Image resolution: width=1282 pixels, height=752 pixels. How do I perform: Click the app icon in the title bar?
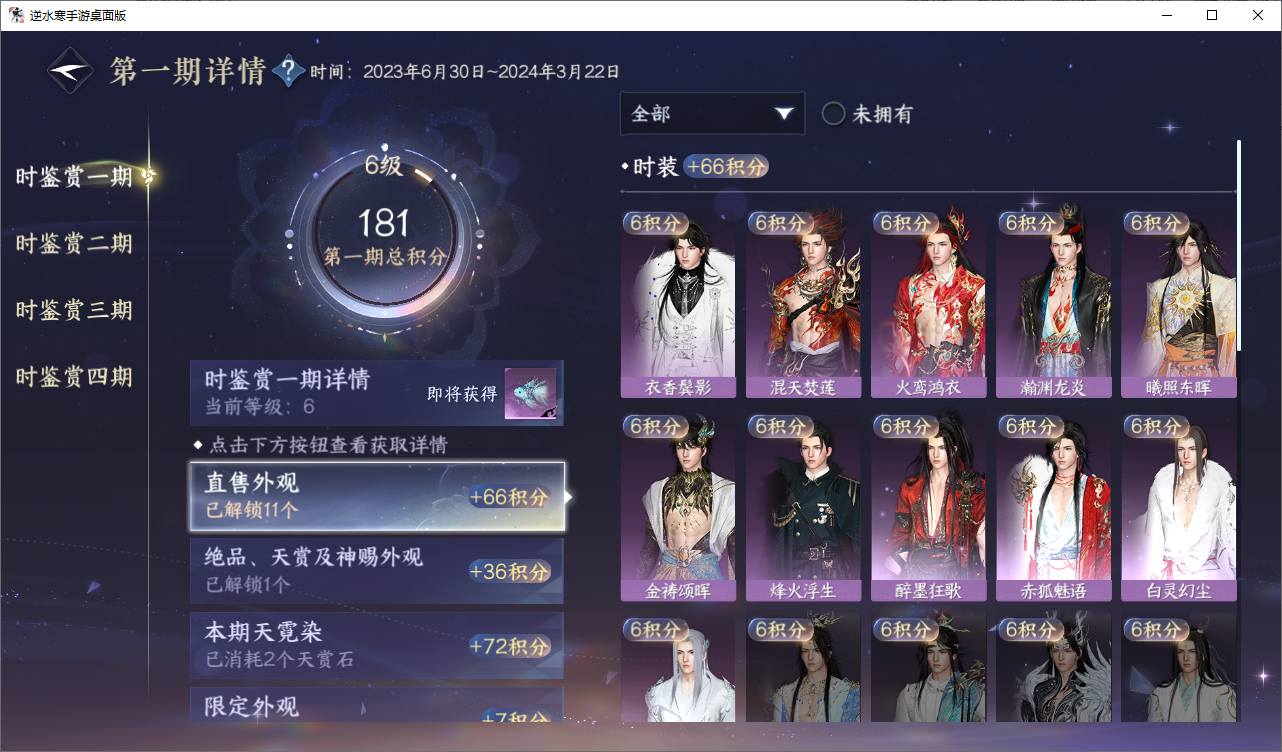[16, 15]
